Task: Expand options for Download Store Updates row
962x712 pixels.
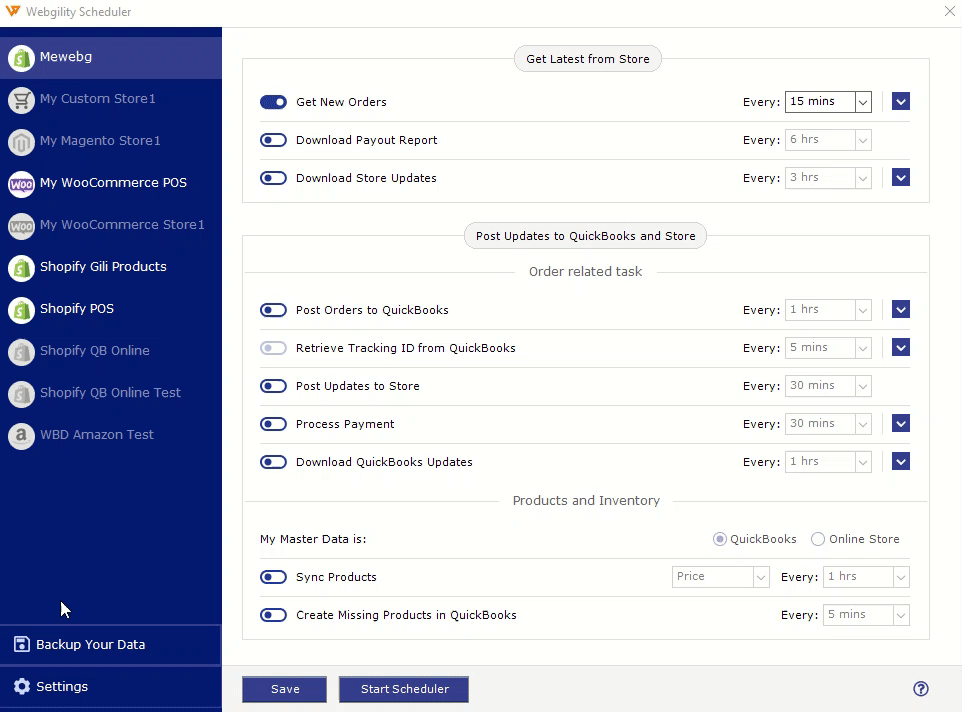Action: point(901,178)
